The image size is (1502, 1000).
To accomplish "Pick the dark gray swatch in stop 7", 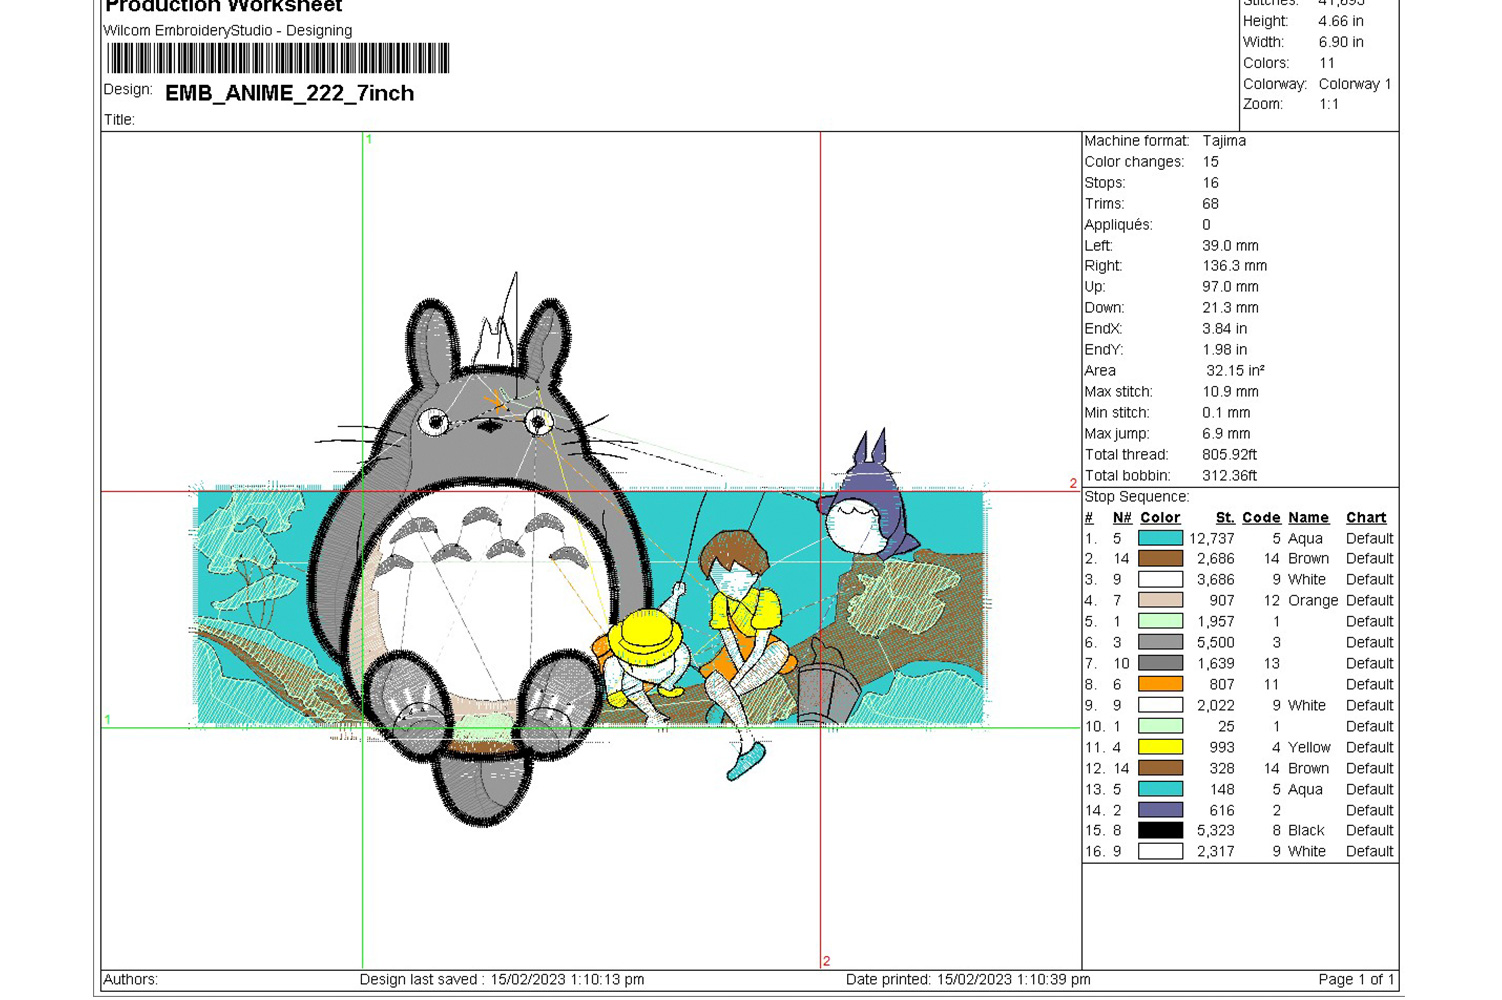I will [x=1160, y=664].
